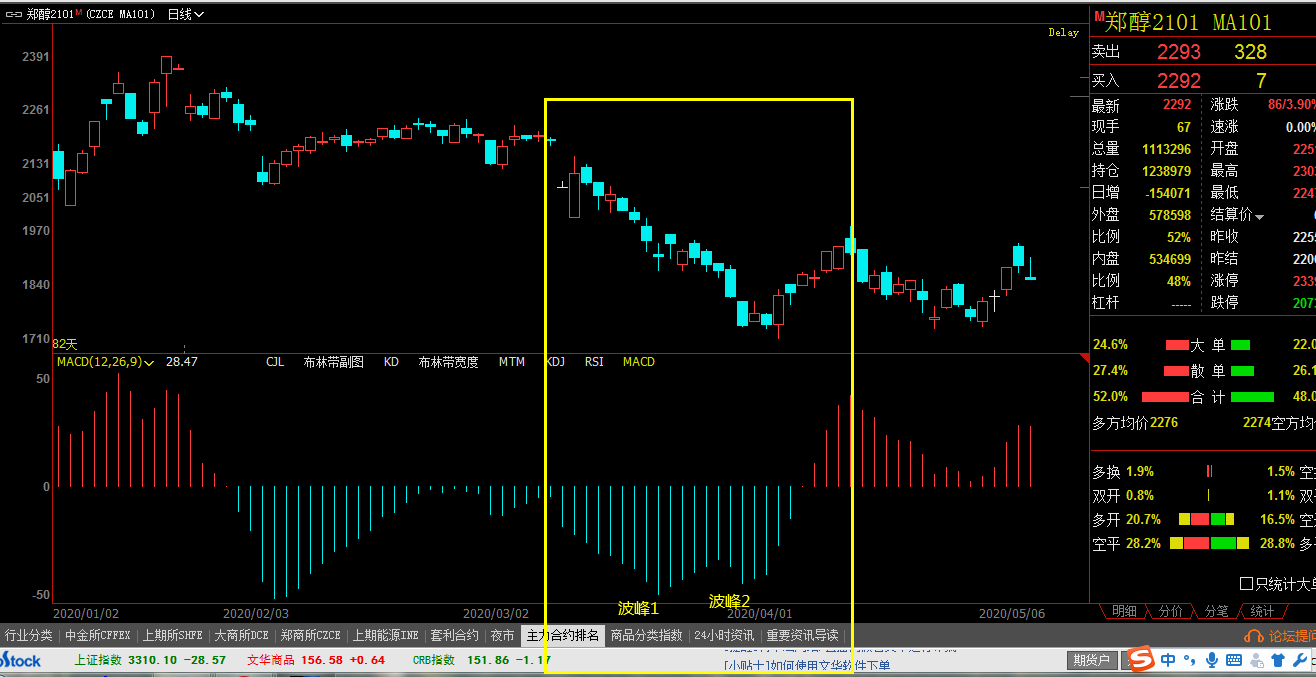Open the Sogou skin shirt icon
This screenshot has width=1316, height=677.
coord(1278,659)
